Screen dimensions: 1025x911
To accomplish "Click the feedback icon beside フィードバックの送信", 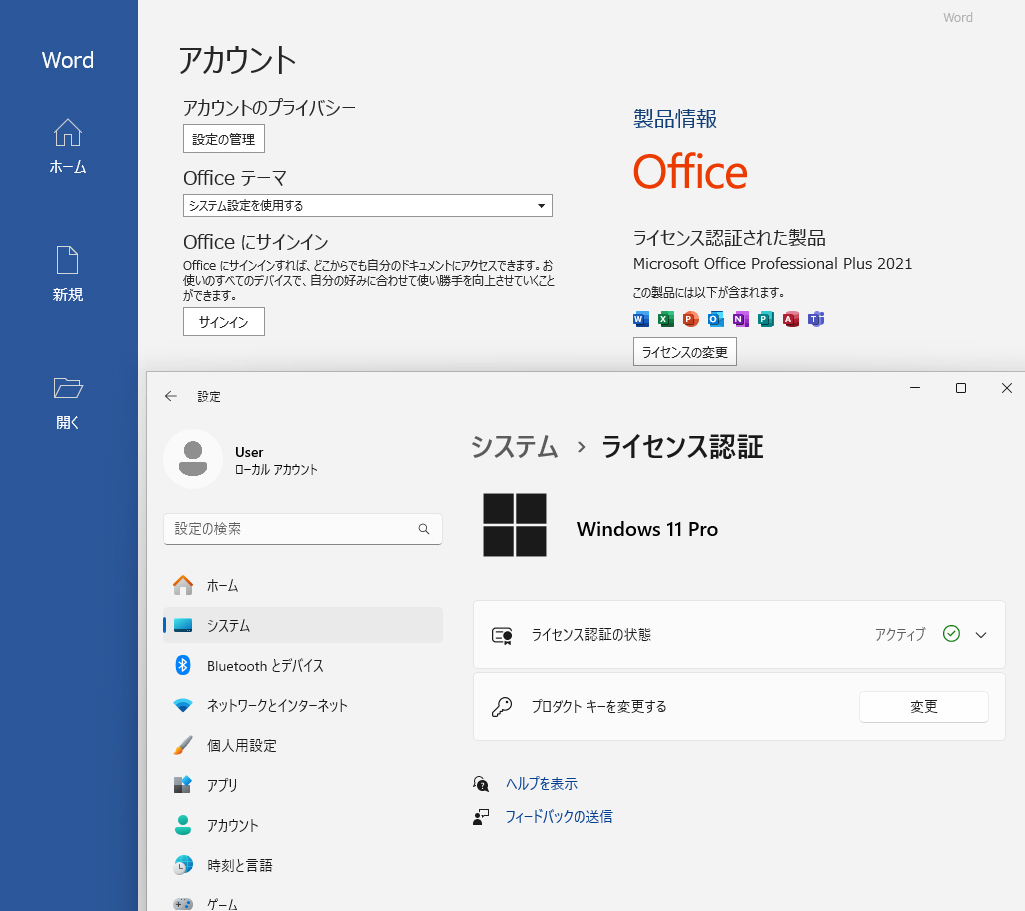I will [x=481, y=817].
